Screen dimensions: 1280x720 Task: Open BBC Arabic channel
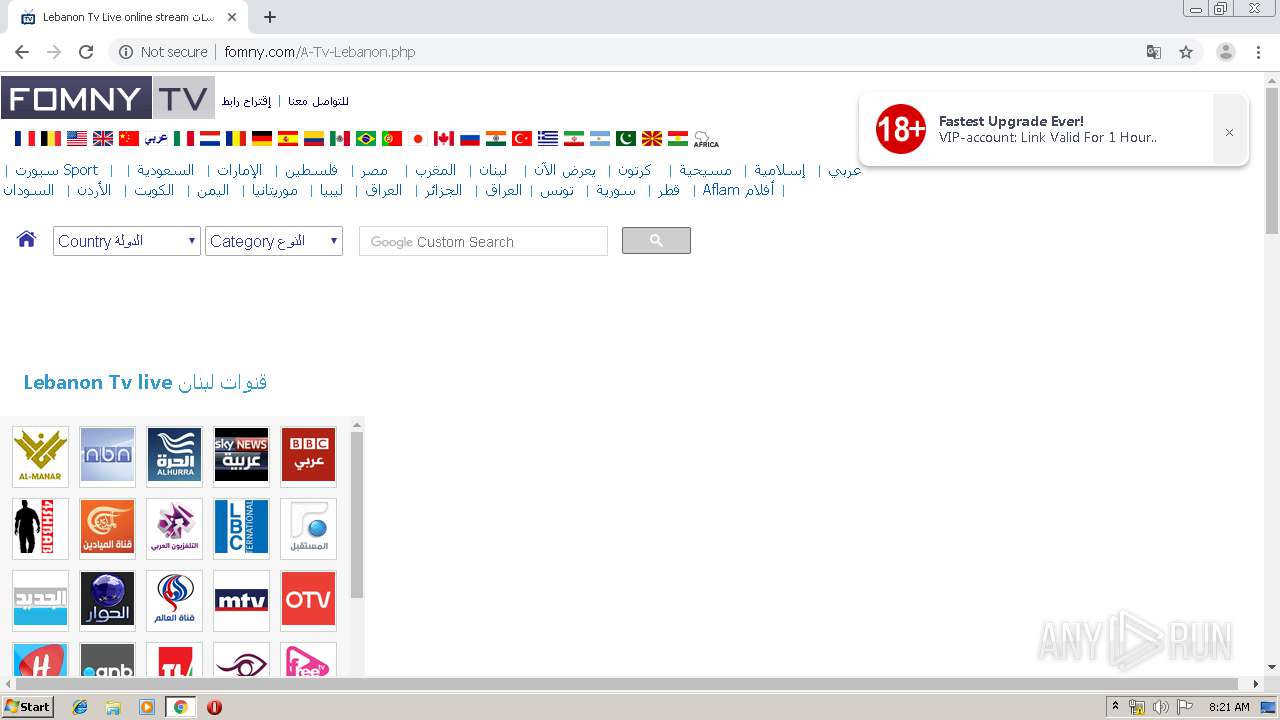pos(308,456)
